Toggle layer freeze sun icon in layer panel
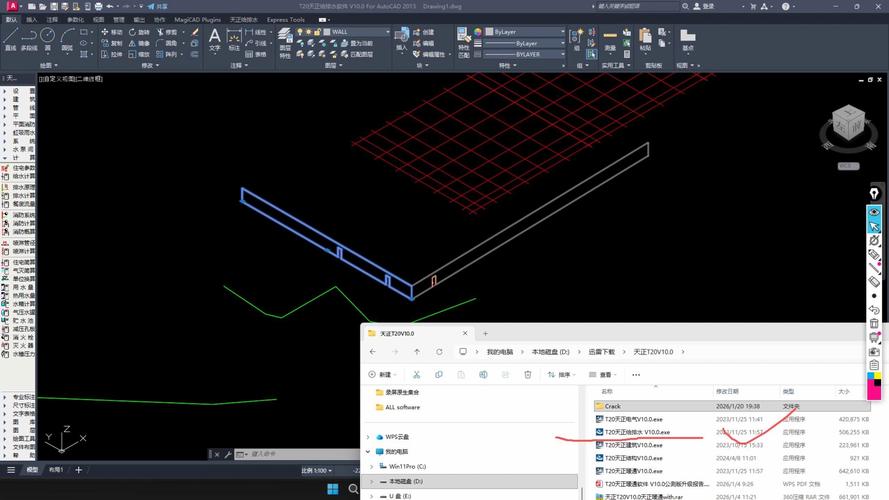The height and width of the screenshot is (500, 889). click(308, 32)
